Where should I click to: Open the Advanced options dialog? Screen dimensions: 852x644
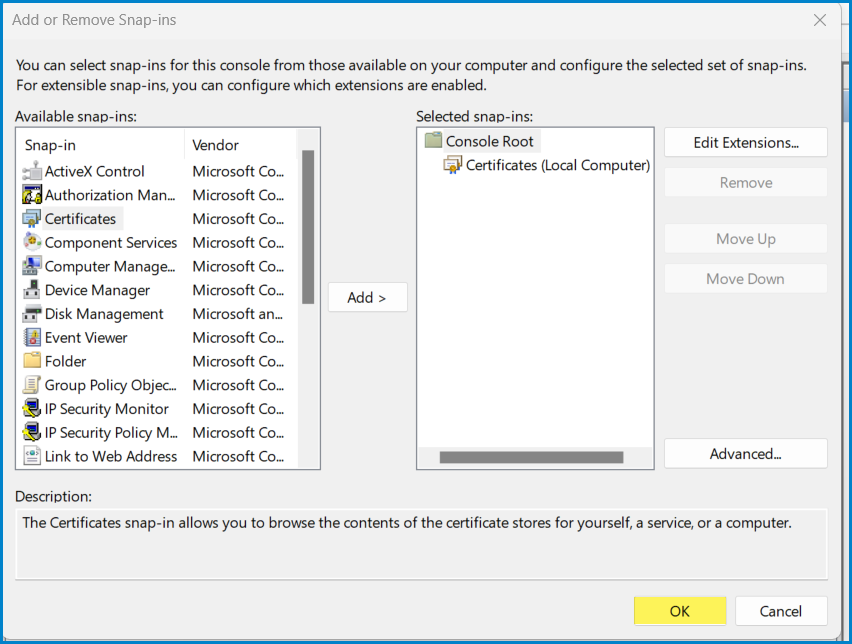(745, 453)
